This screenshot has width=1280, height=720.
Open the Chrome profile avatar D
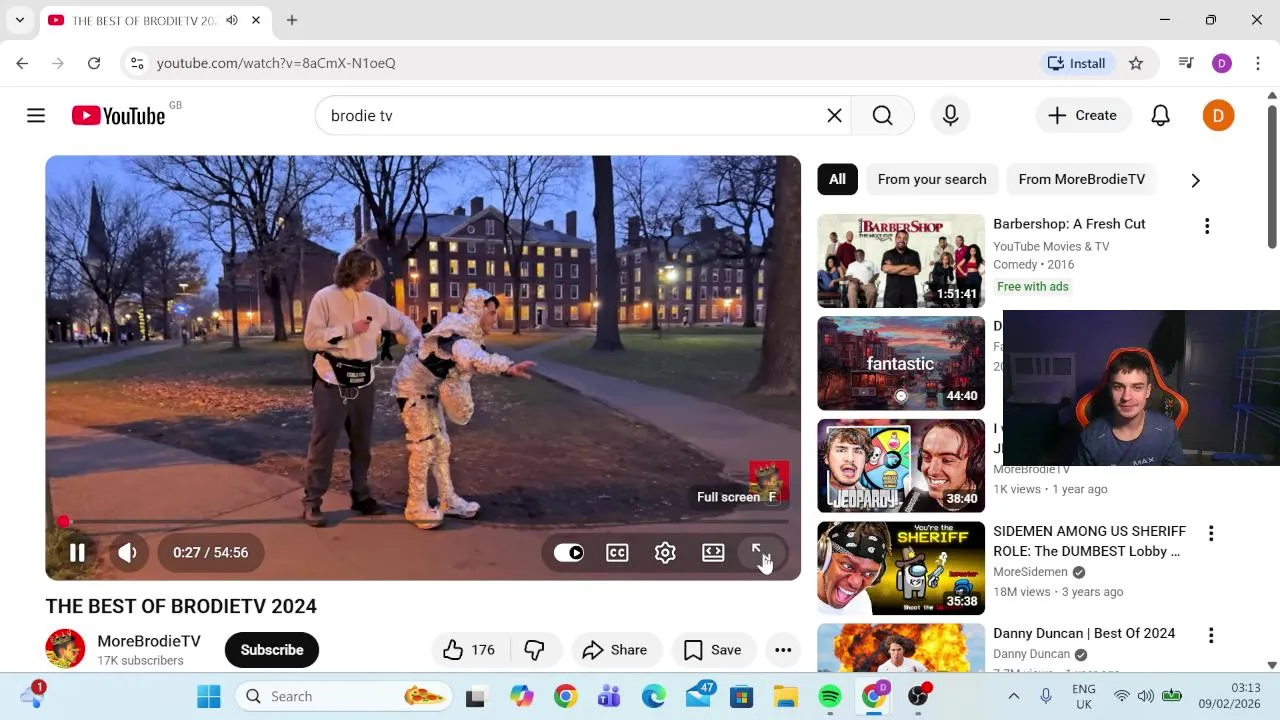coord(1221,63)
